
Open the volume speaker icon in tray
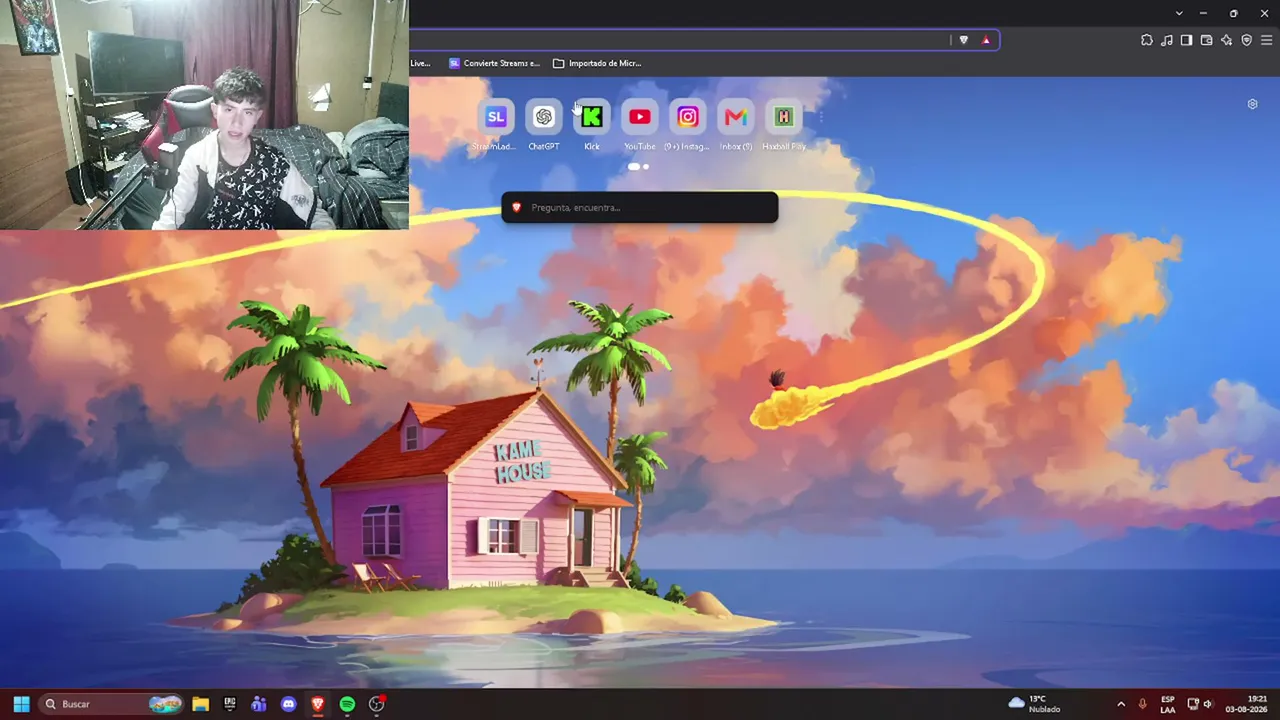pos(1208,704)
